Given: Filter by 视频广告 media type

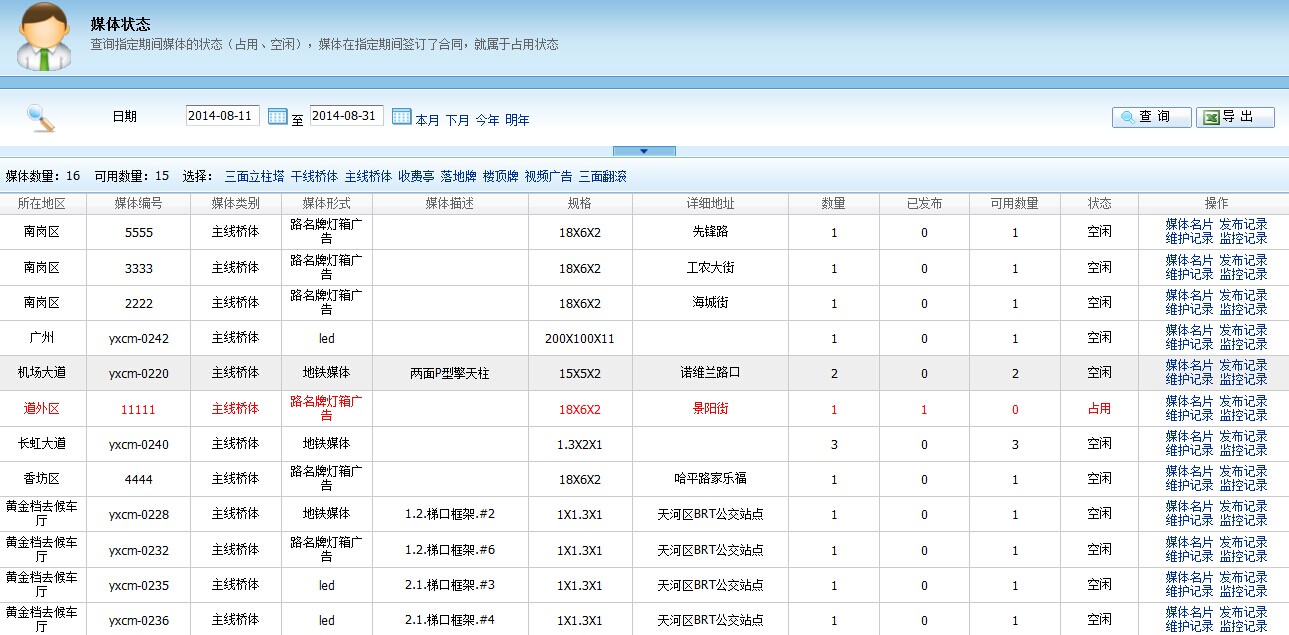Looking at the screenshot, I should pyautogui.click(x=548, y=176).
